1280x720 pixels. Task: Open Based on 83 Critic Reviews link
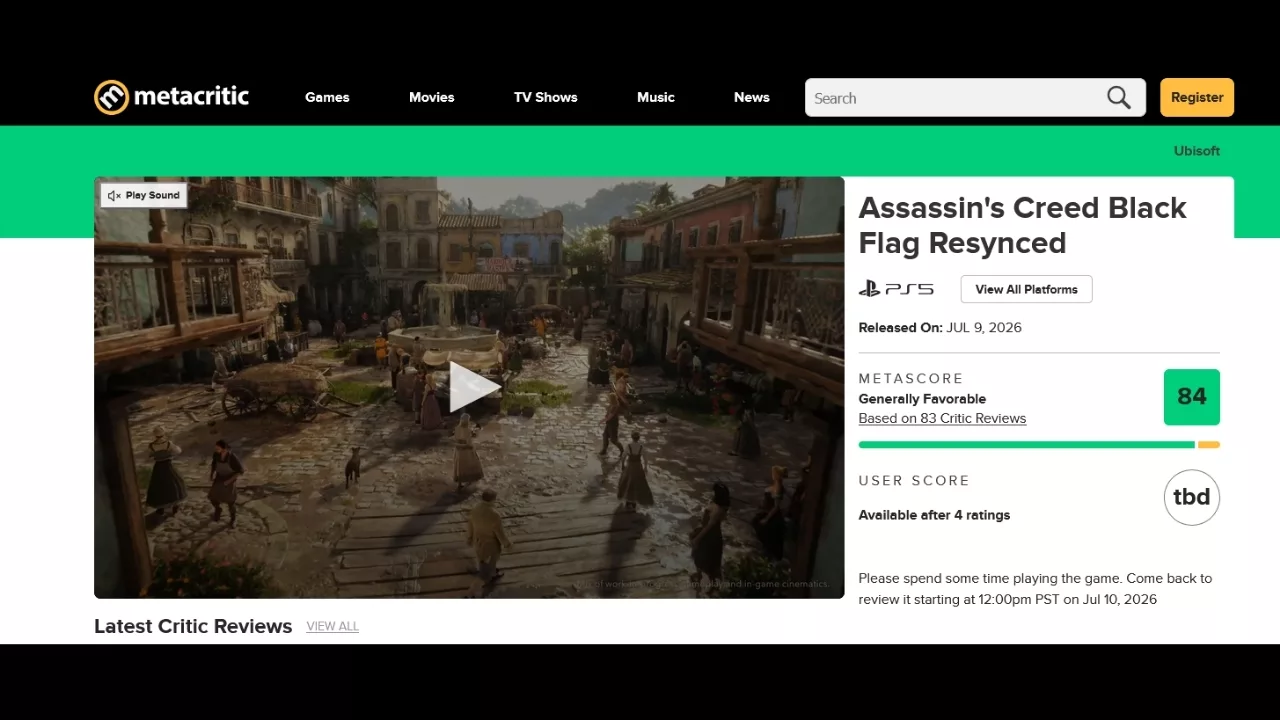pos(942,418)
